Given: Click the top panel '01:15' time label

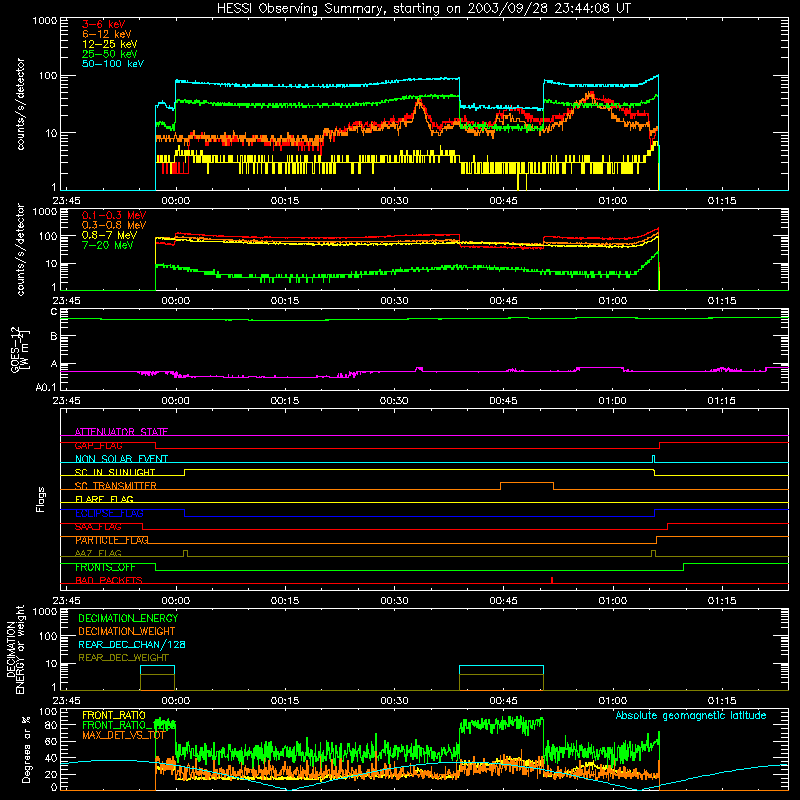Looking at the screenshot, I should tap(721, 201).
